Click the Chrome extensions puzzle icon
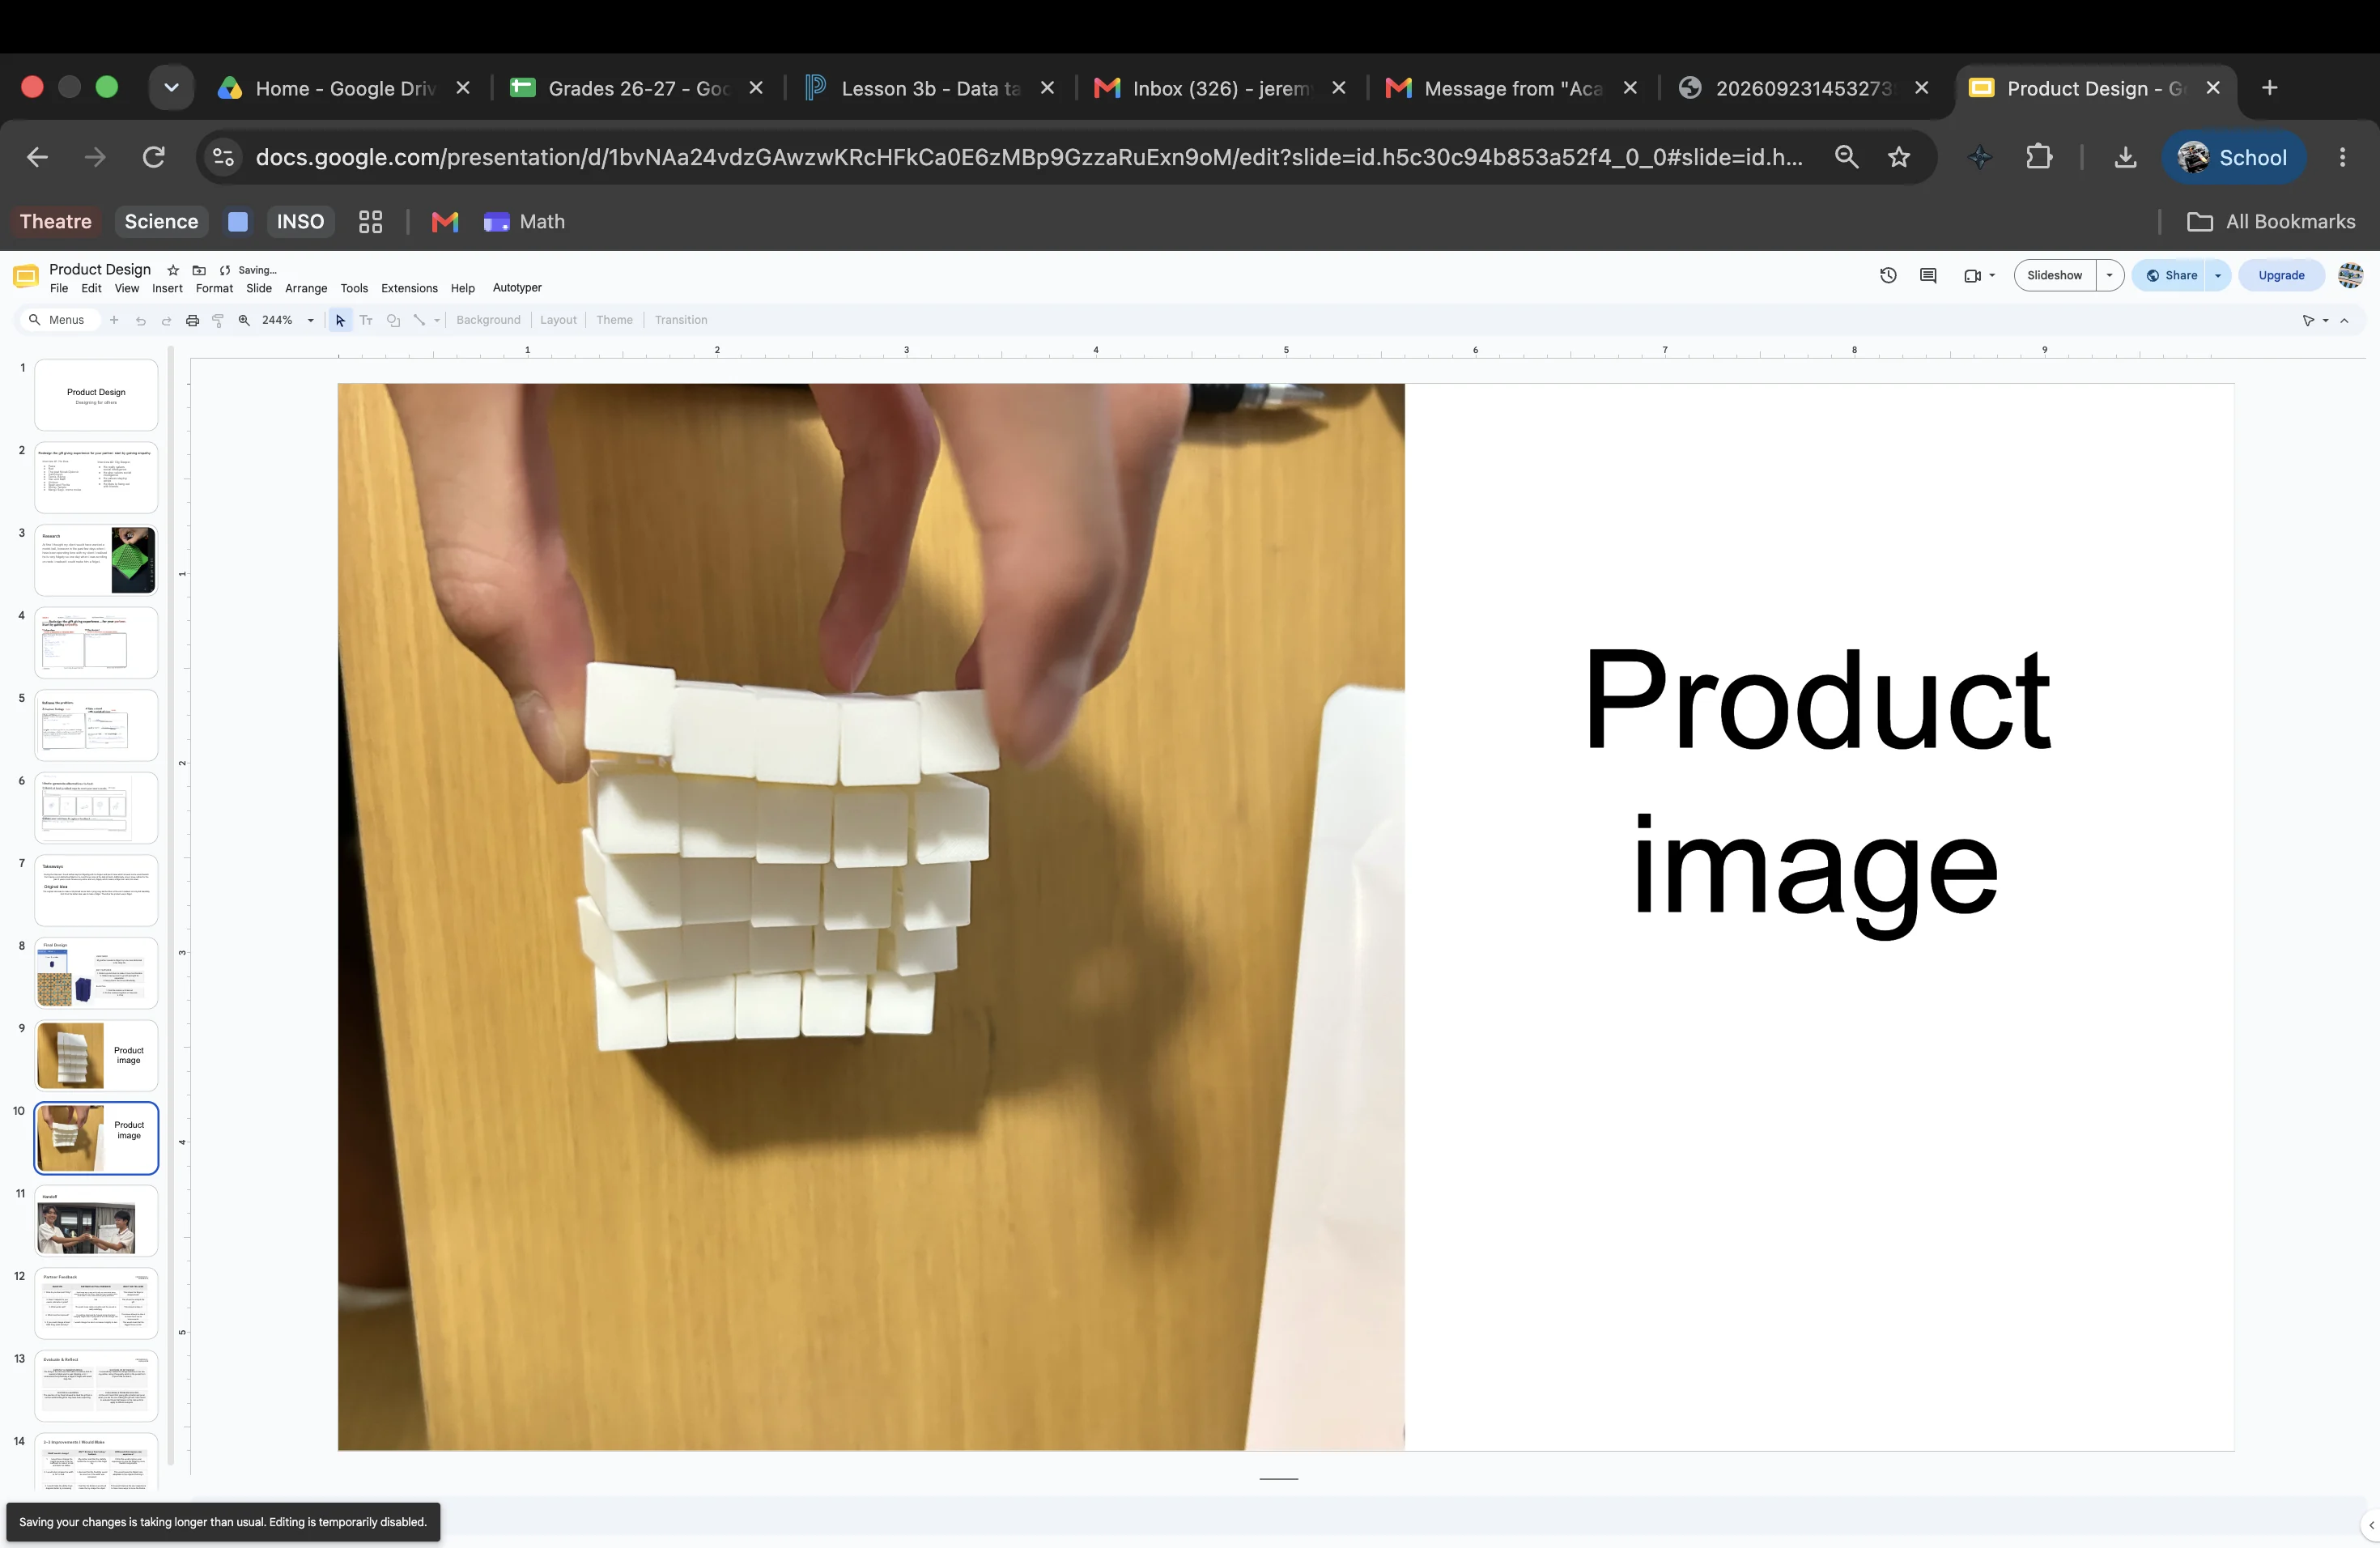Screen dimensions: 2380x1548 click(x=2038, y=157)
